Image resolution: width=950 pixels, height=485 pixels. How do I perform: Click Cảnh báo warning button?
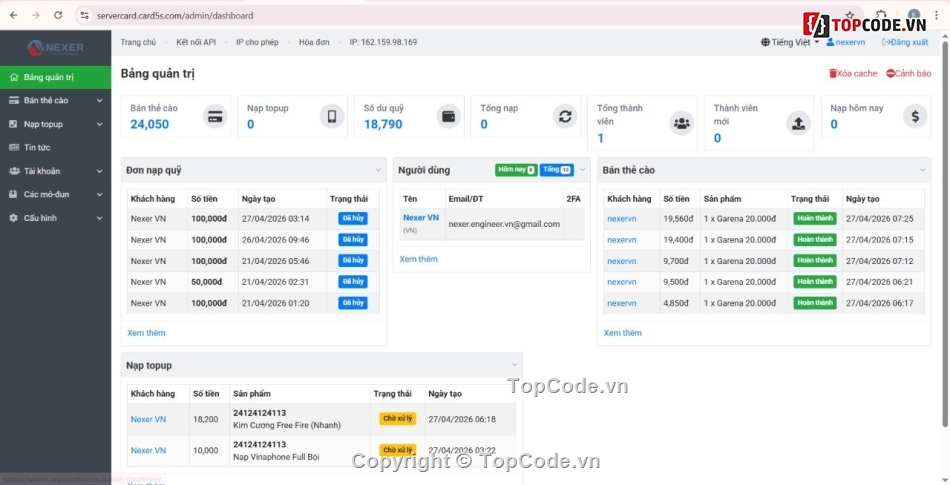[x=908, y=73]
